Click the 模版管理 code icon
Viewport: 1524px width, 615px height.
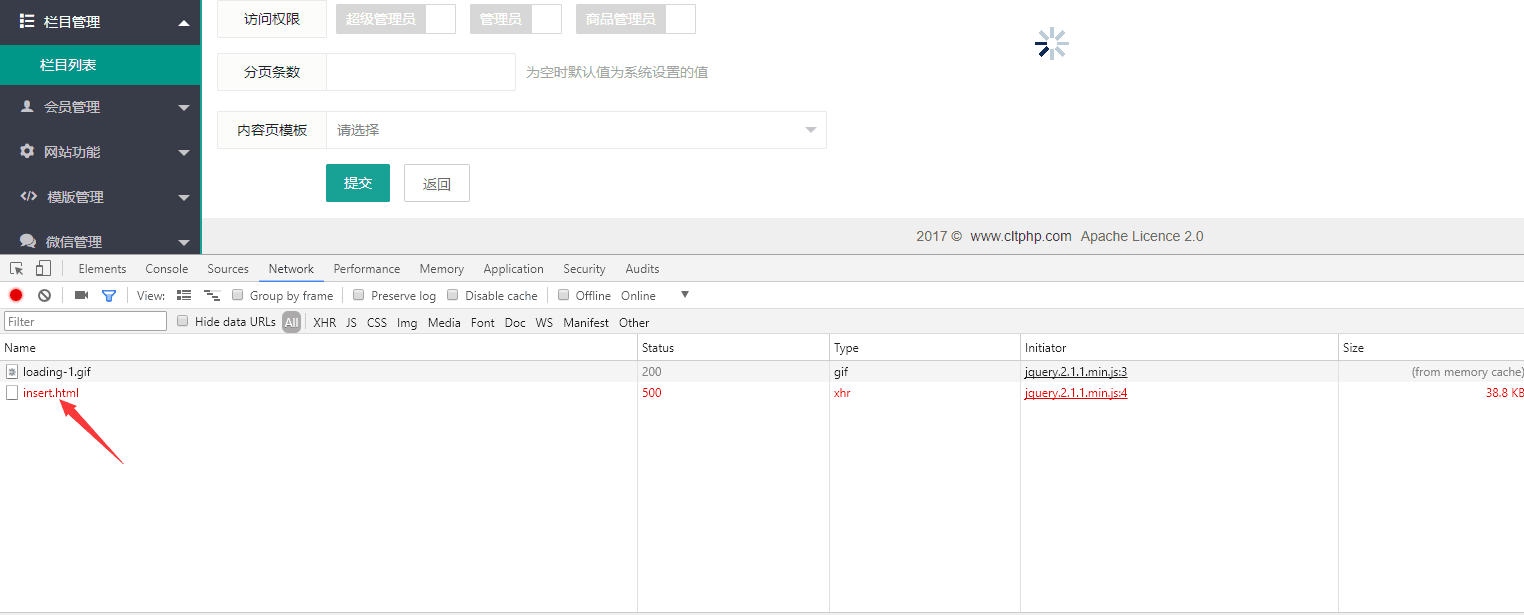click(29, 196)
